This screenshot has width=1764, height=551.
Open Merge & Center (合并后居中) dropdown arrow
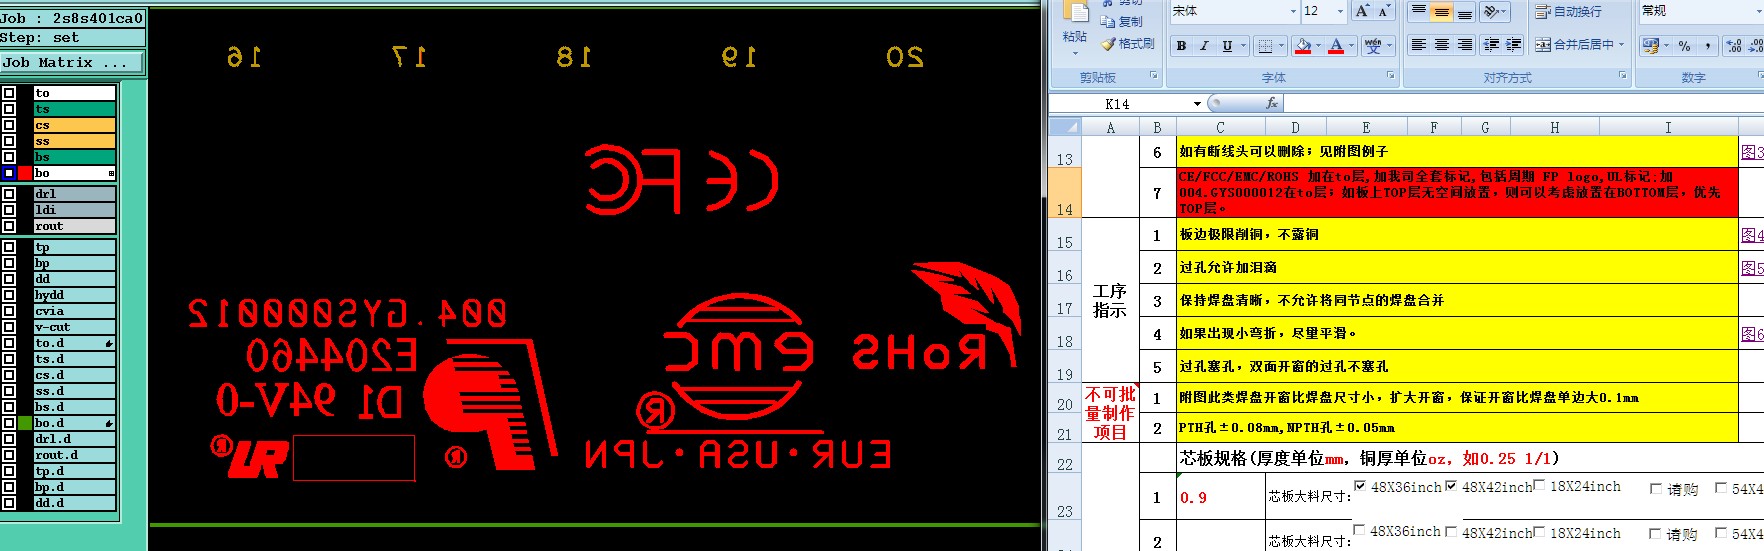pyautogui.click(x=1621, y=45)
